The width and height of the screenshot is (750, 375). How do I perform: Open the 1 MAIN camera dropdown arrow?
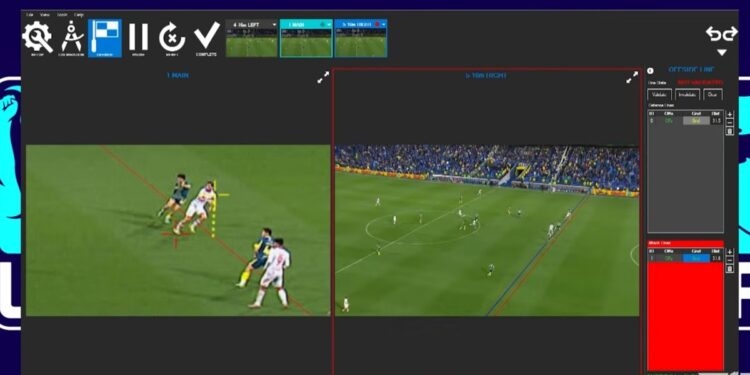point(329,24)
